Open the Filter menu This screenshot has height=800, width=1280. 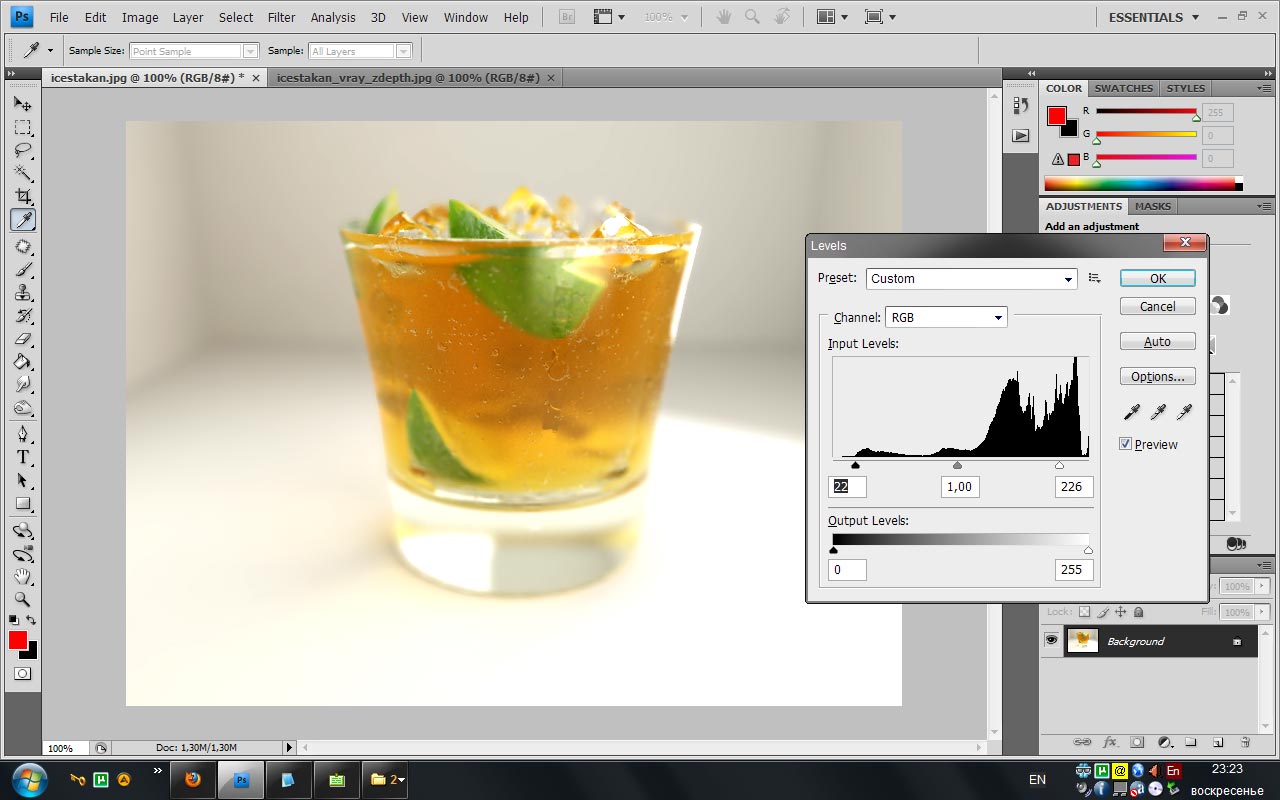pos(282,17)
